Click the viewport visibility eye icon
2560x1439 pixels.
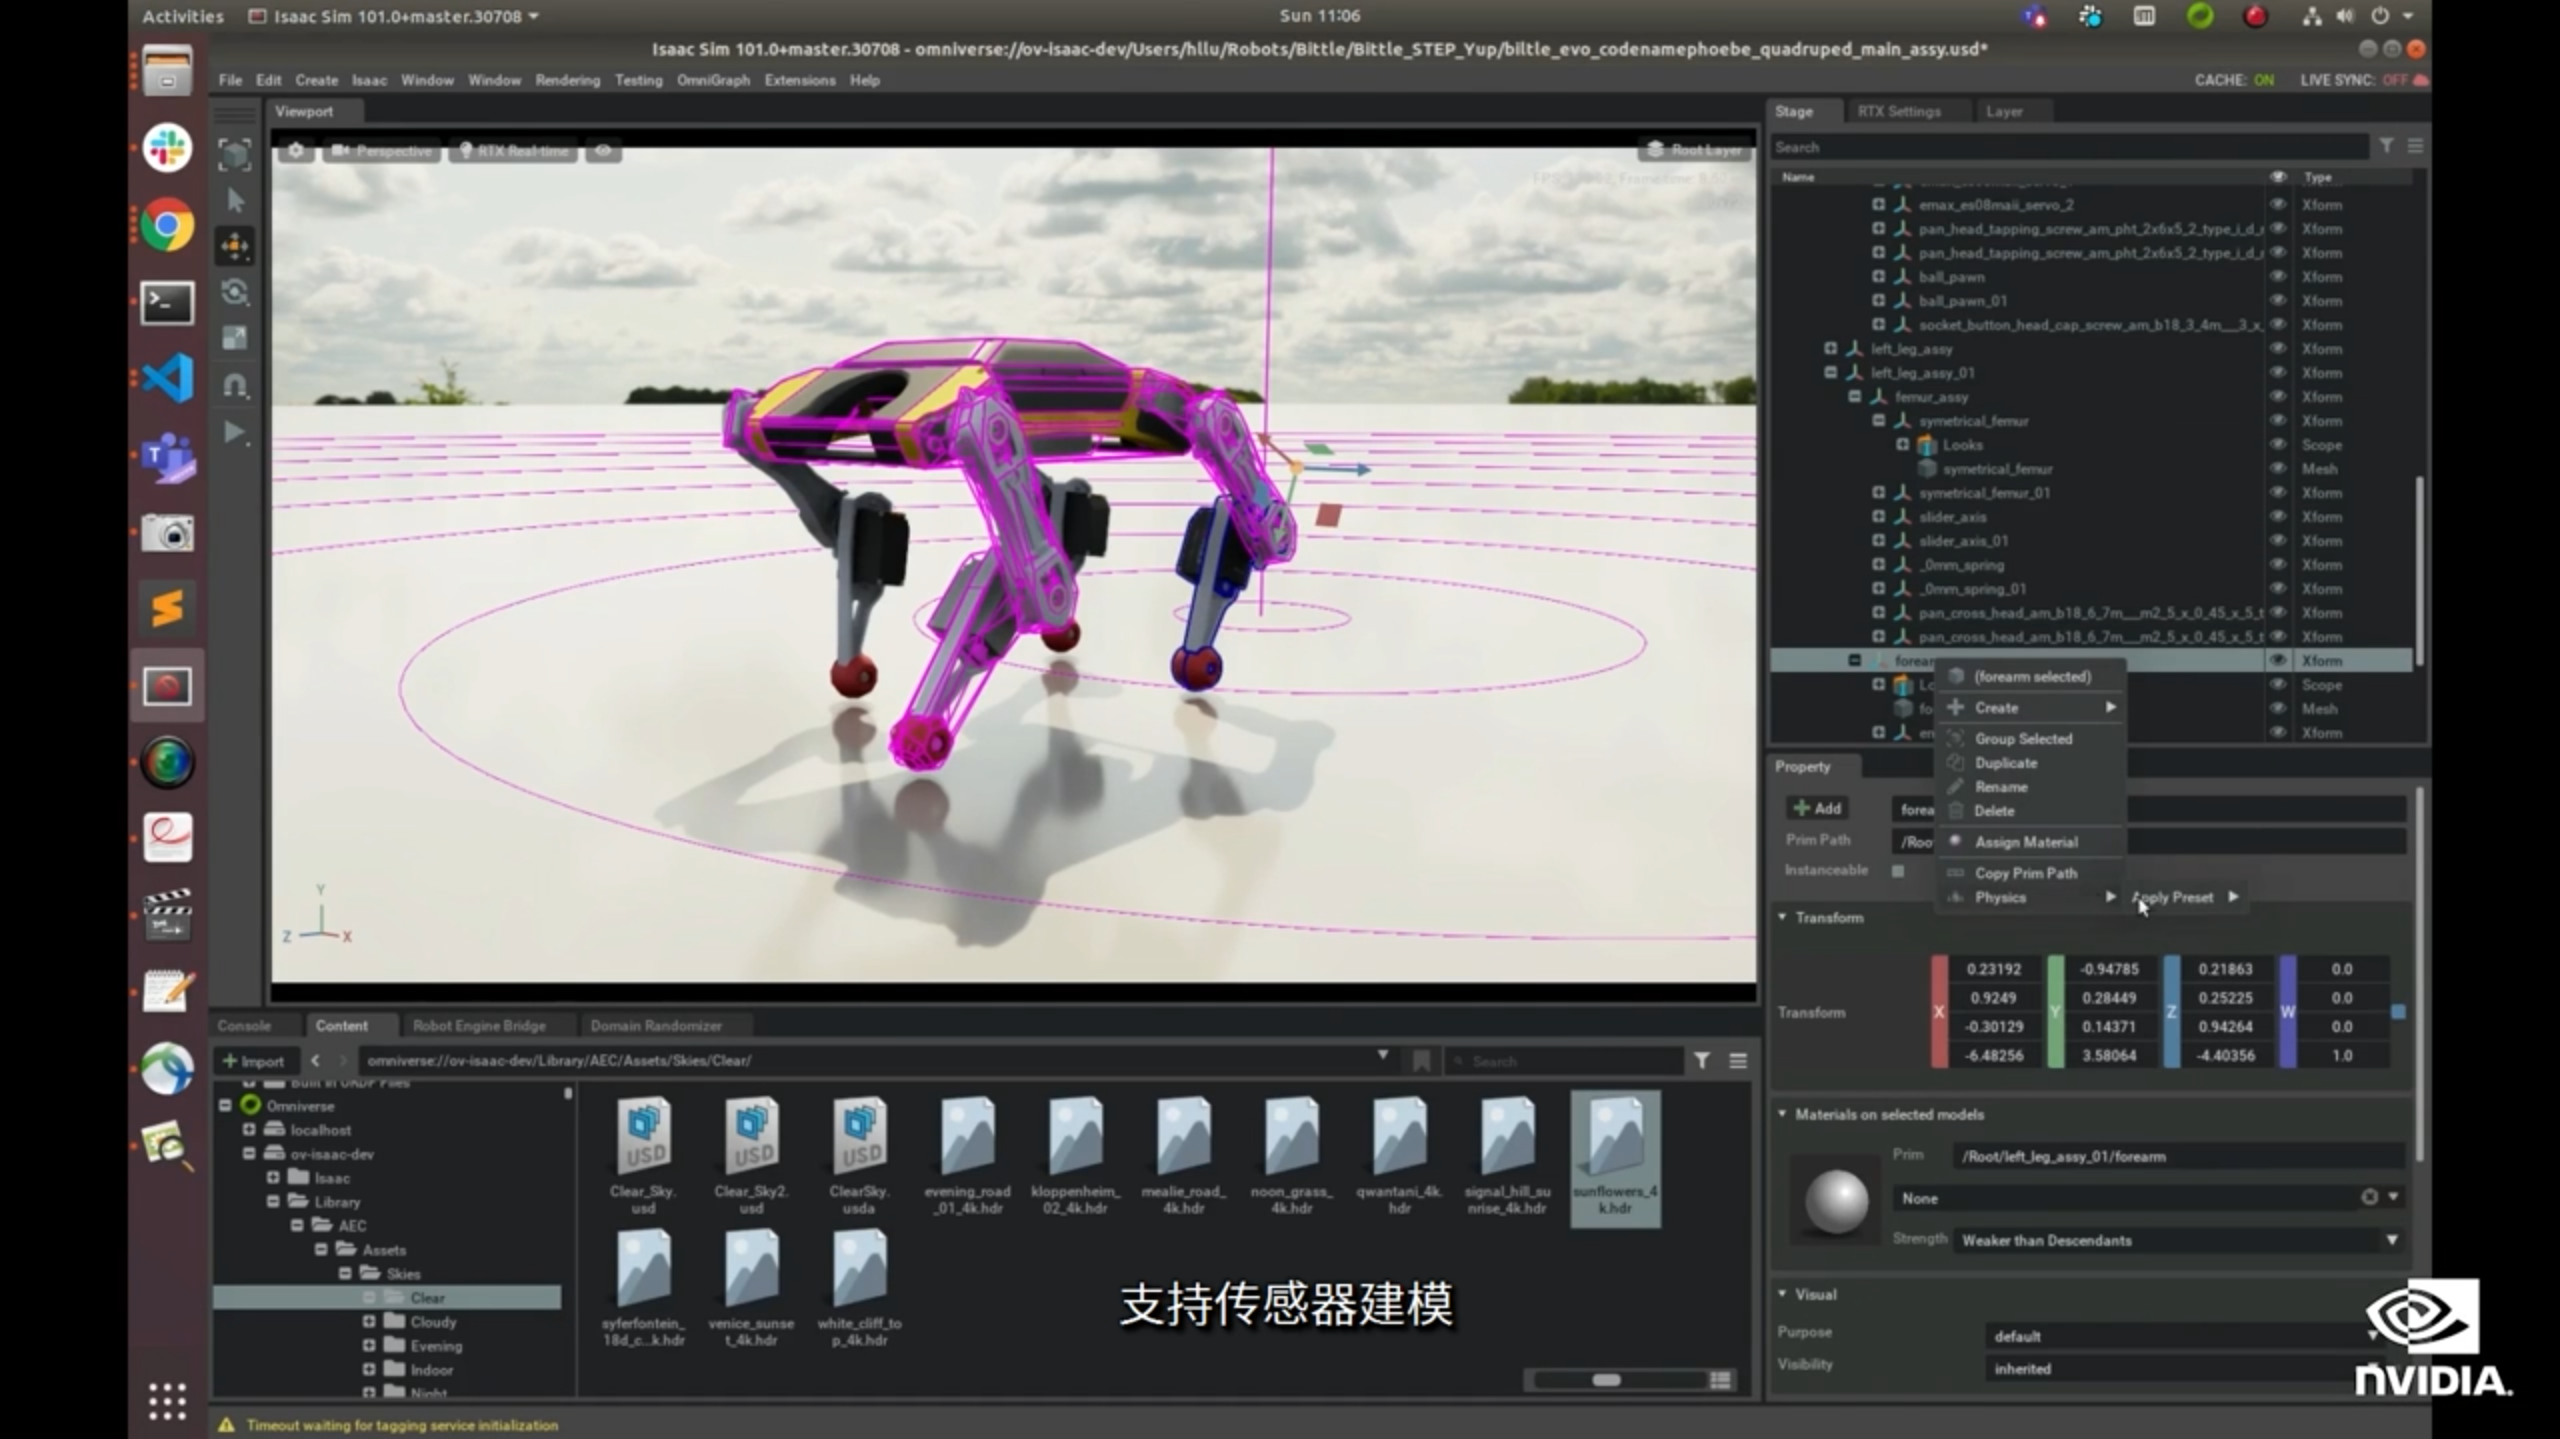[x=603, y=151]
